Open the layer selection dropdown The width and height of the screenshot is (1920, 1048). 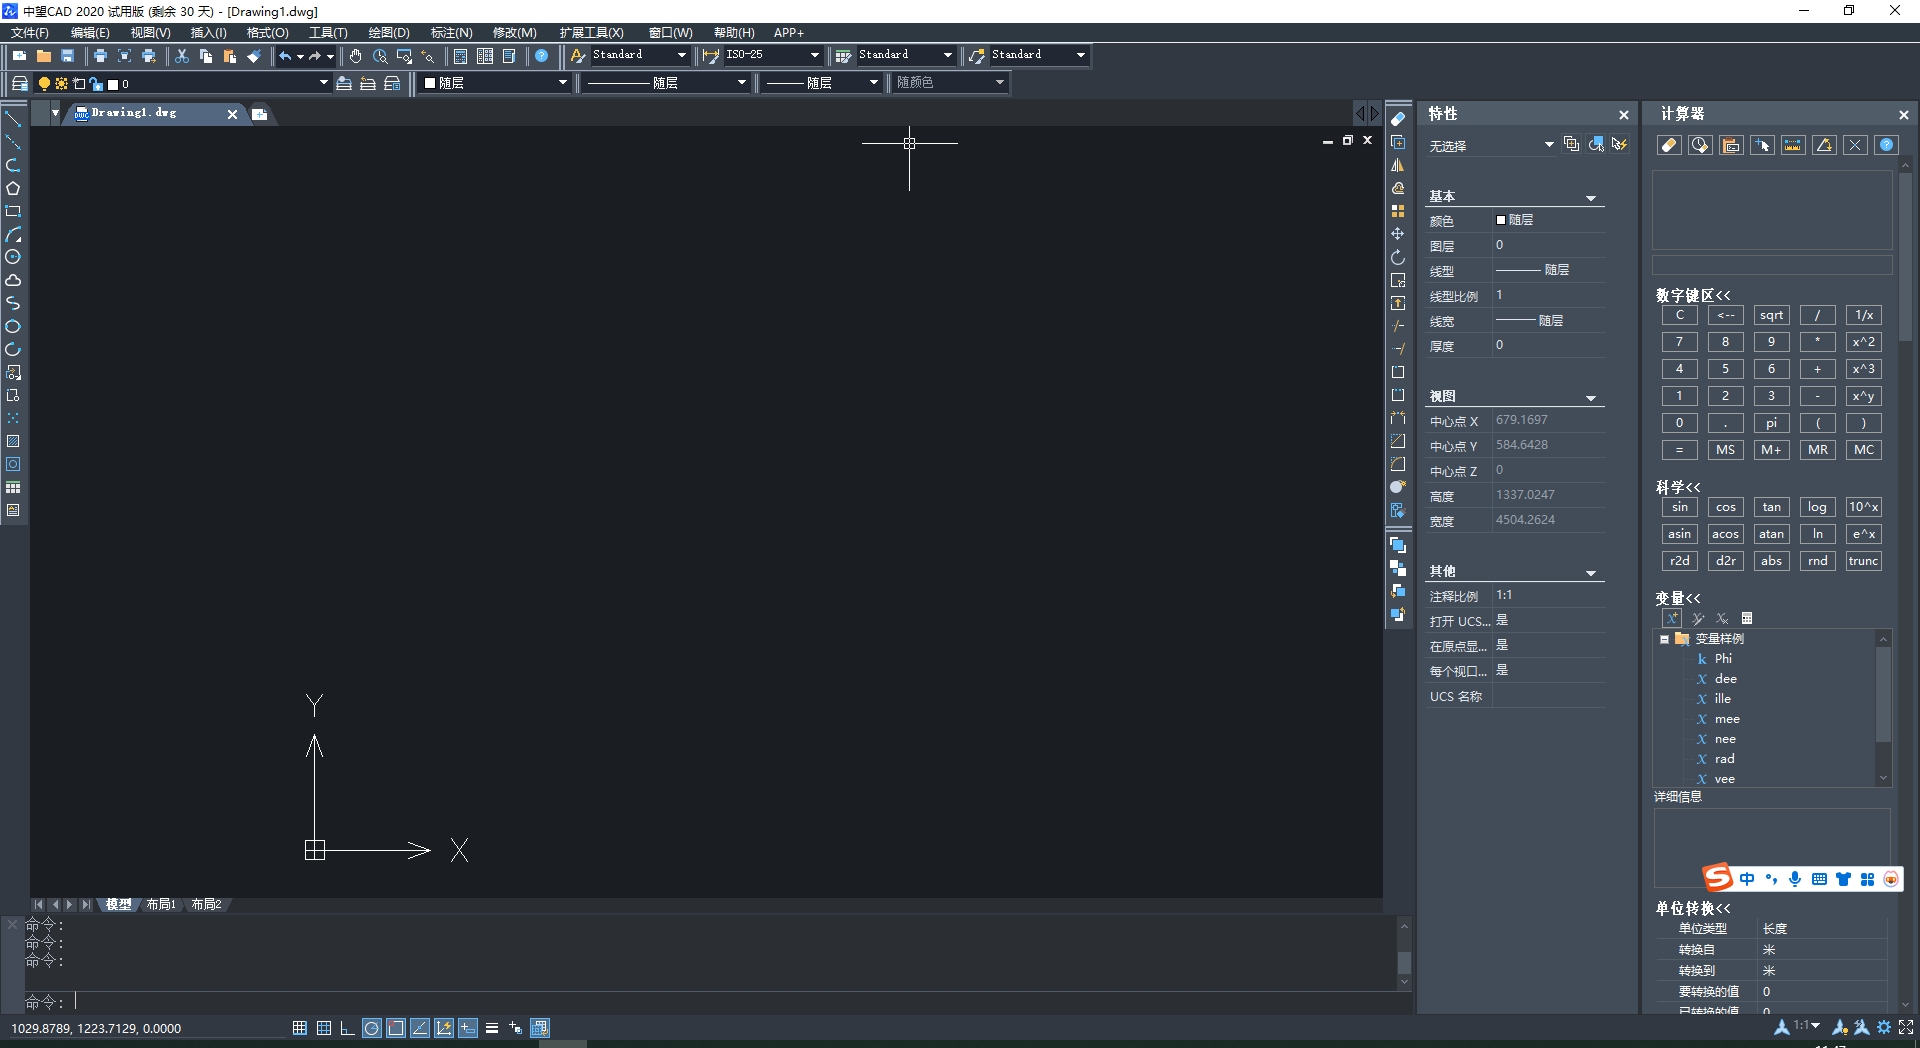coord(323,84)
